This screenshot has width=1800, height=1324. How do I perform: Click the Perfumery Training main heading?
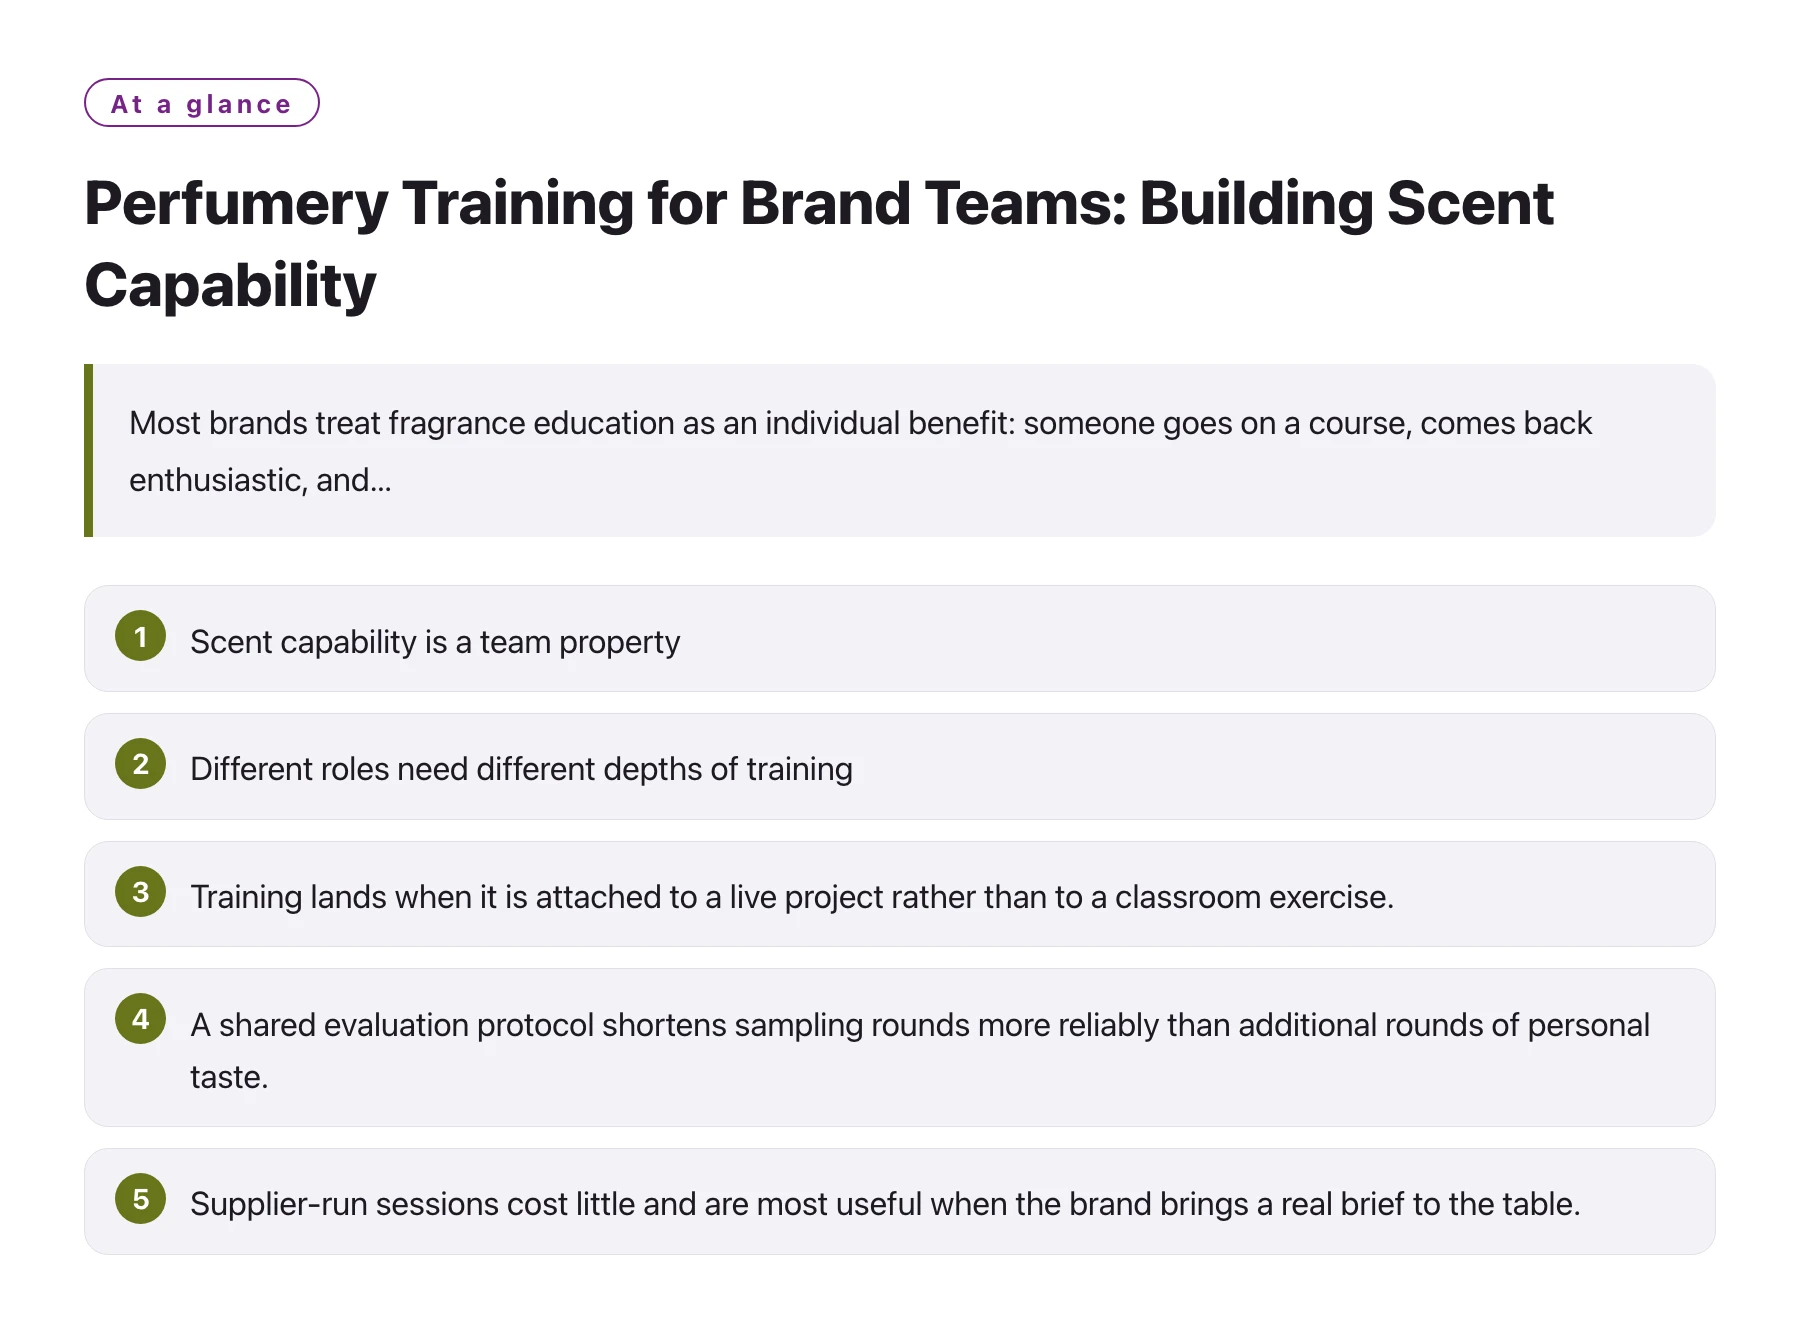pos(819,243)
